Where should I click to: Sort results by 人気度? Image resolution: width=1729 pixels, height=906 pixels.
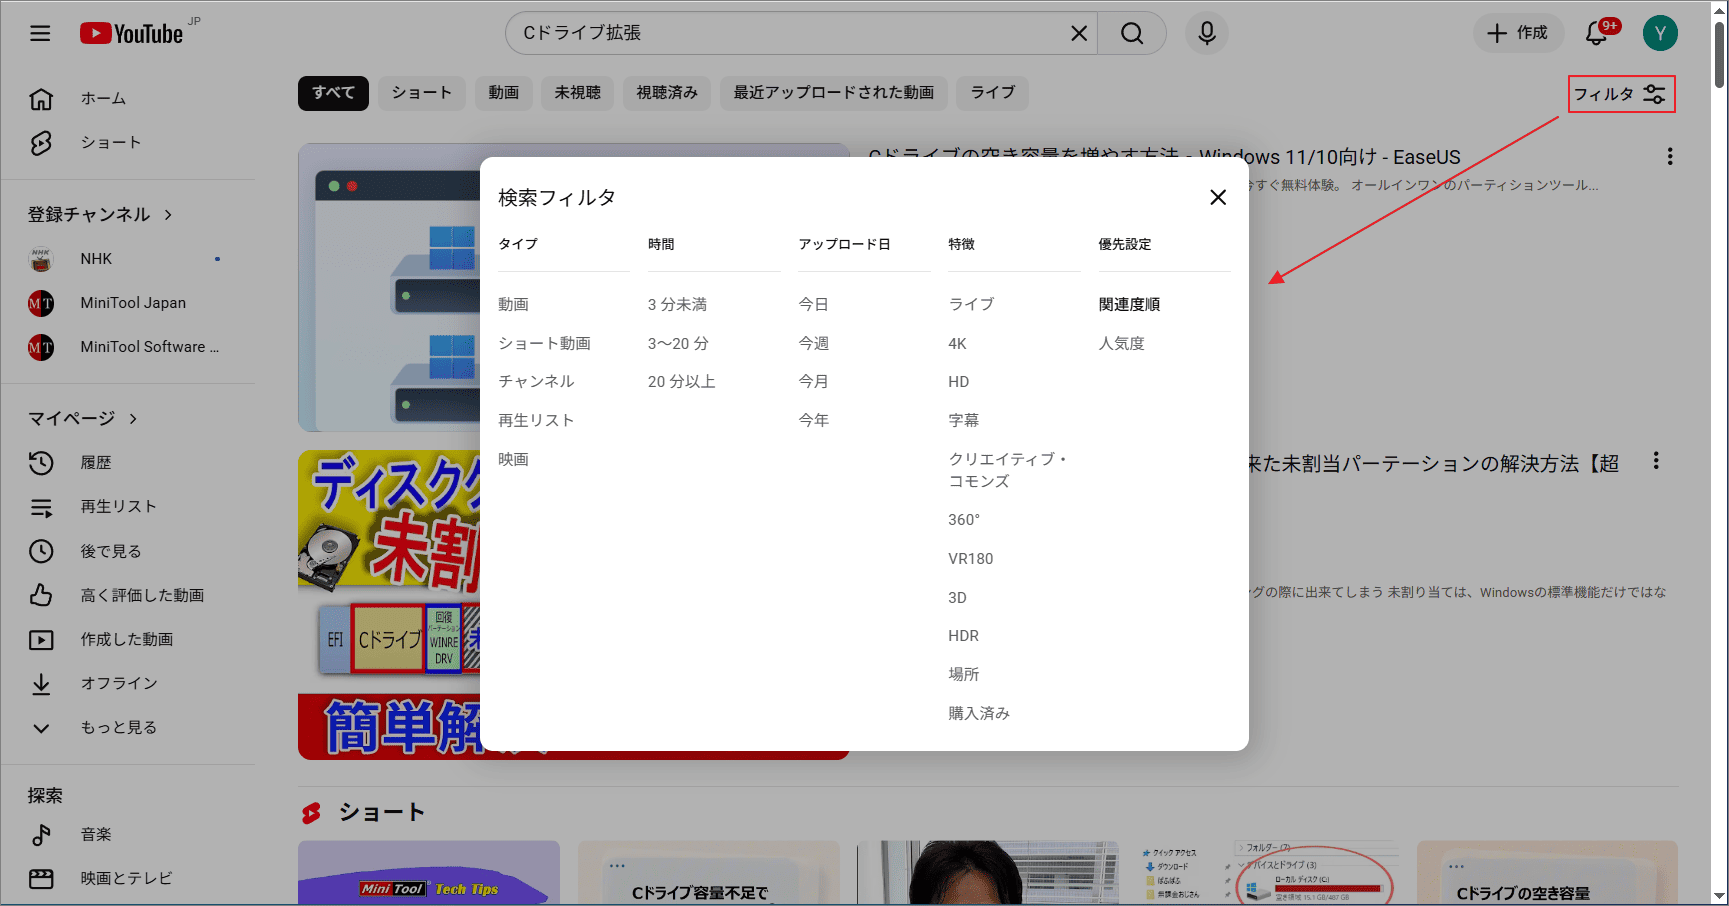click(1122, 342)
